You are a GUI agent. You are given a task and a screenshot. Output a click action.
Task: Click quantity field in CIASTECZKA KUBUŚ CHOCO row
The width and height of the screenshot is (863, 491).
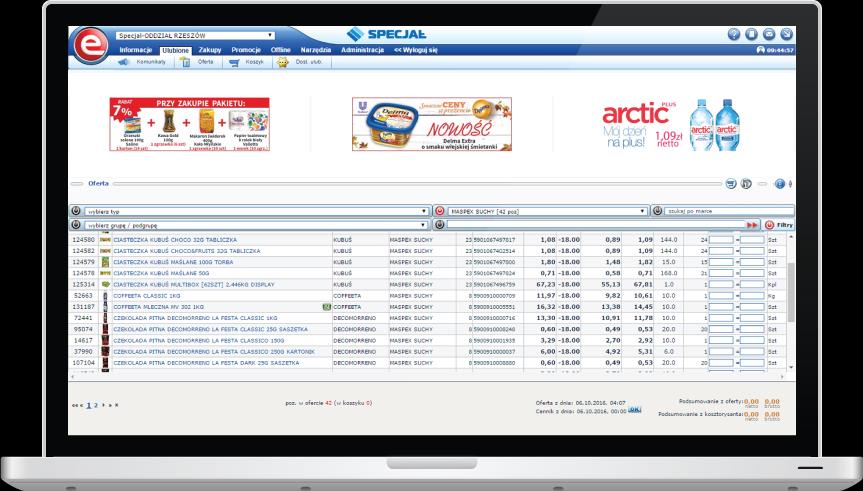tap(722, 240)
